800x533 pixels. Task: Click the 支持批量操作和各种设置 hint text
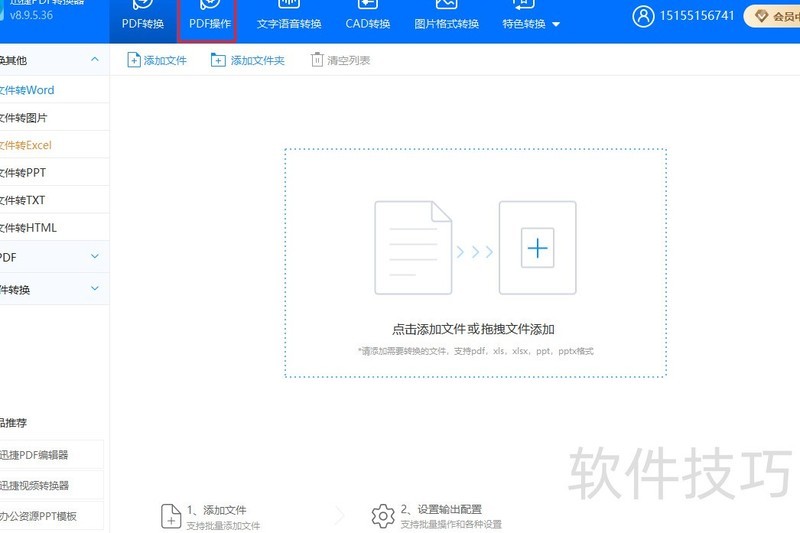(x=451, y=524)
